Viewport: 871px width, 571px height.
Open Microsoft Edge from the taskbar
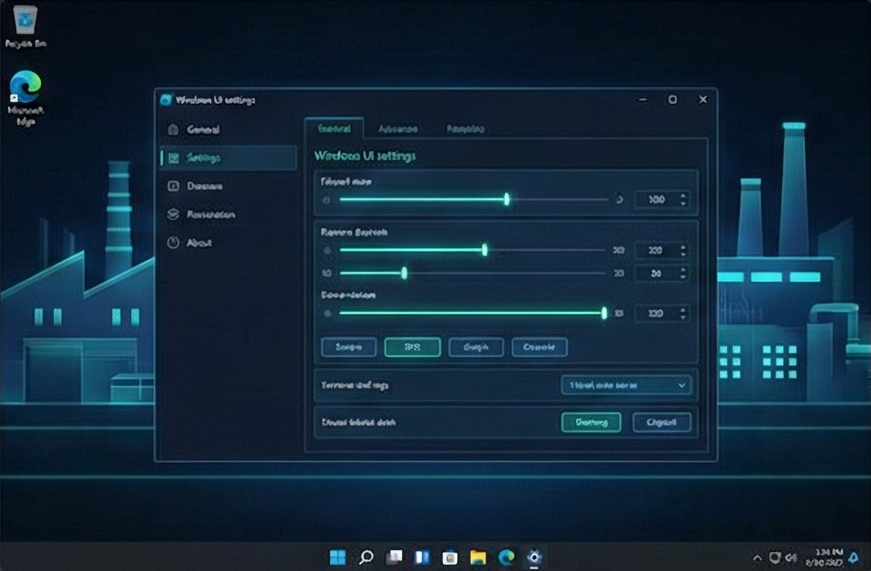(506, 557)
